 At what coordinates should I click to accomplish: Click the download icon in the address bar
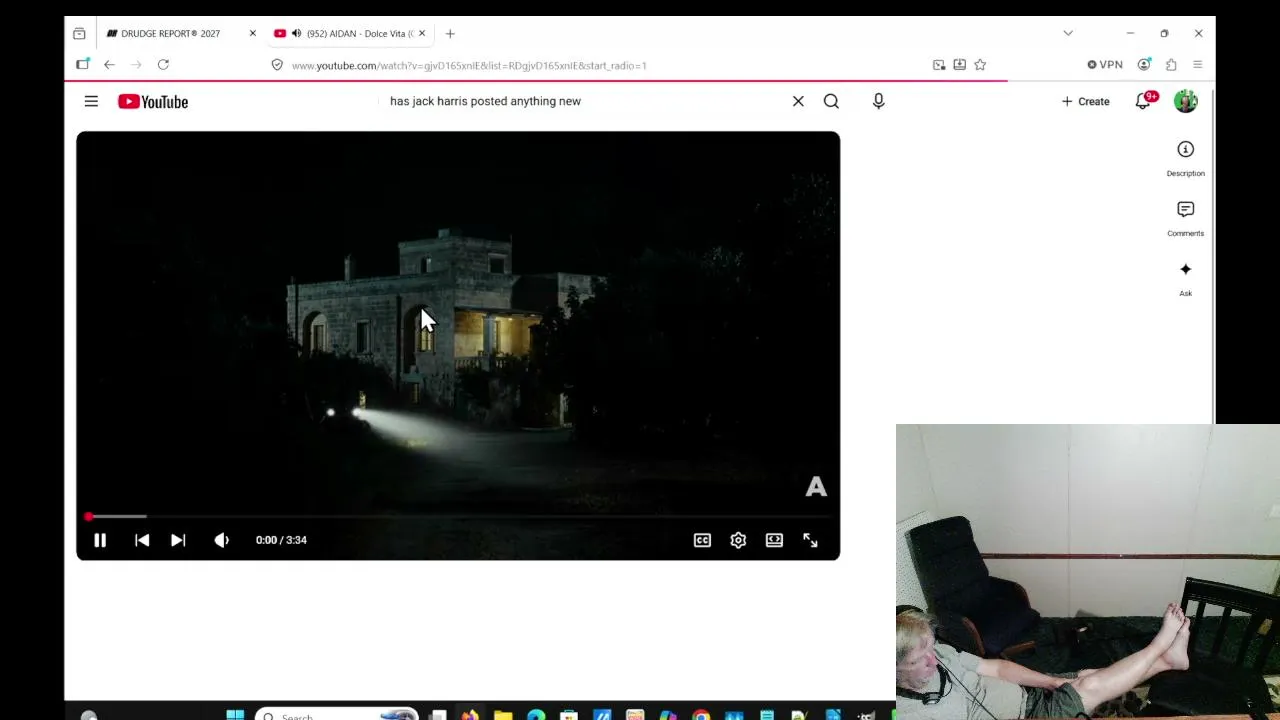pos(959,65)
